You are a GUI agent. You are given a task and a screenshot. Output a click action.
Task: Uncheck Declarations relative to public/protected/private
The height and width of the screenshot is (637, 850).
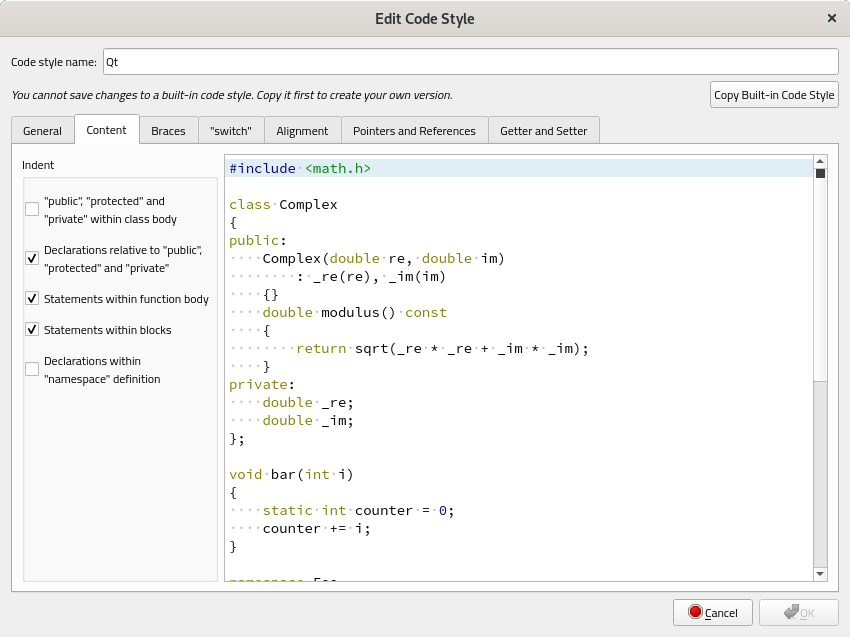(32, 259)
